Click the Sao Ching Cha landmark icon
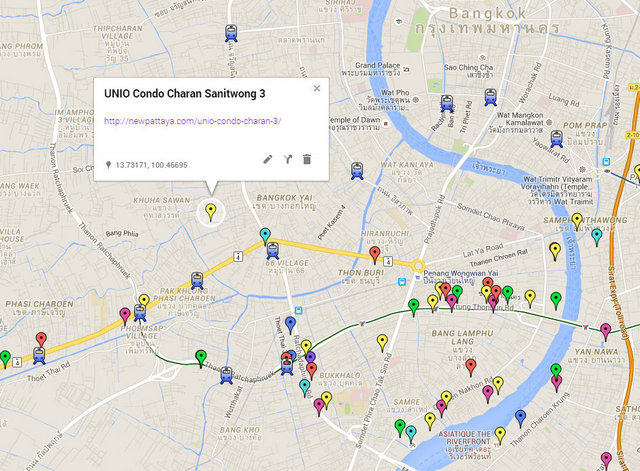The width and height of the screenshot is (640, 471). (x=483, y=57)
